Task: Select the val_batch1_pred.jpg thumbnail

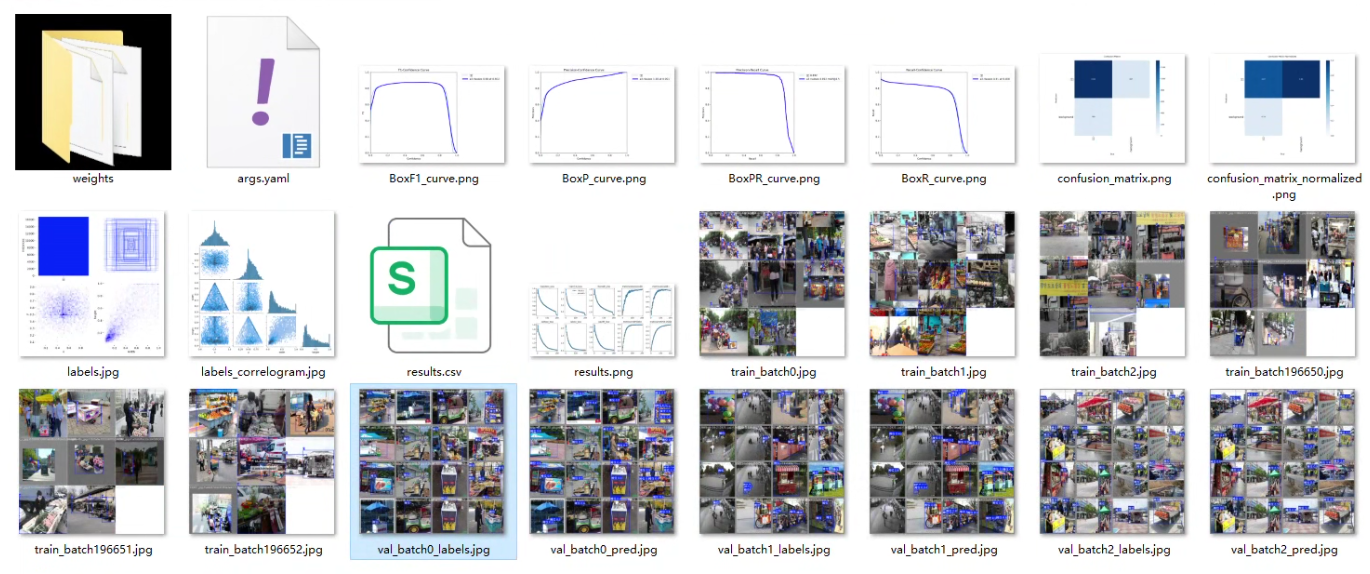Action: pos(943,462)
